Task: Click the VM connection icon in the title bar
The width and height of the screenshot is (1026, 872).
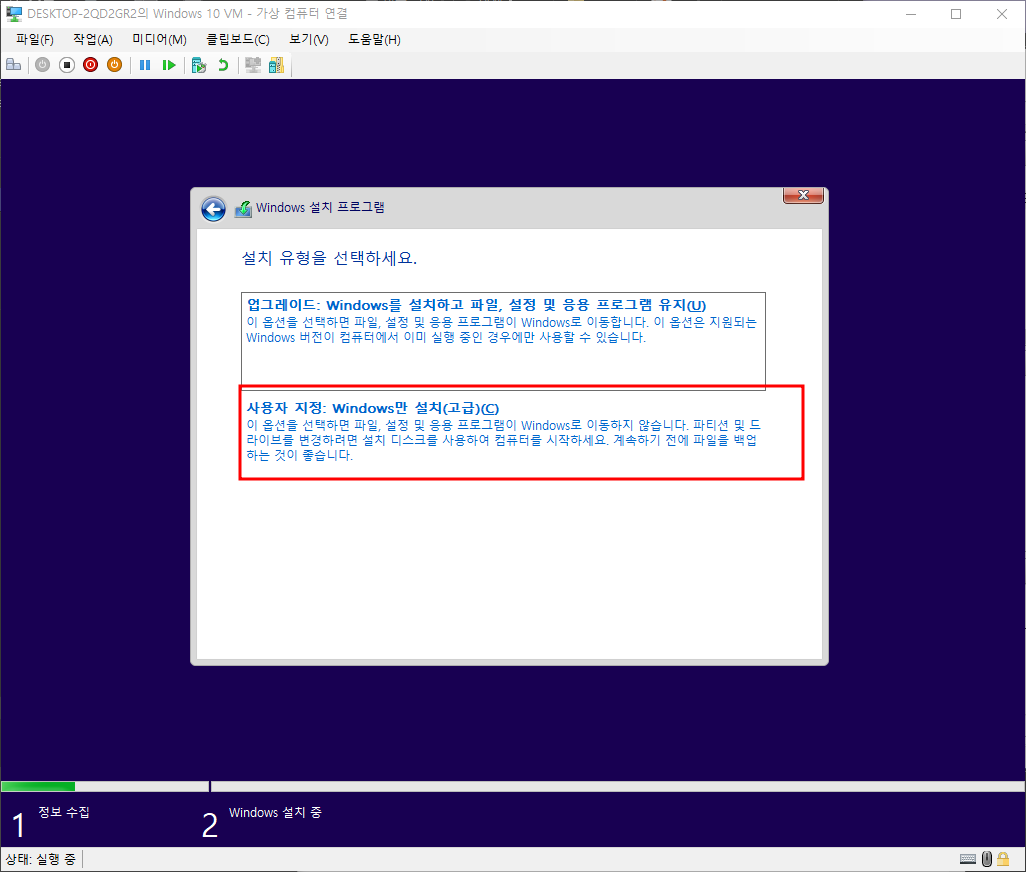Action: tap(14, 14)
